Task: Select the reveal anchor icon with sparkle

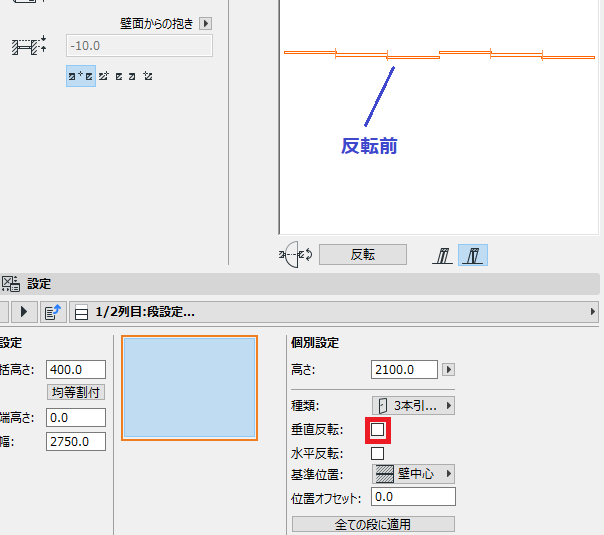Action: click(x=104, y=76)
